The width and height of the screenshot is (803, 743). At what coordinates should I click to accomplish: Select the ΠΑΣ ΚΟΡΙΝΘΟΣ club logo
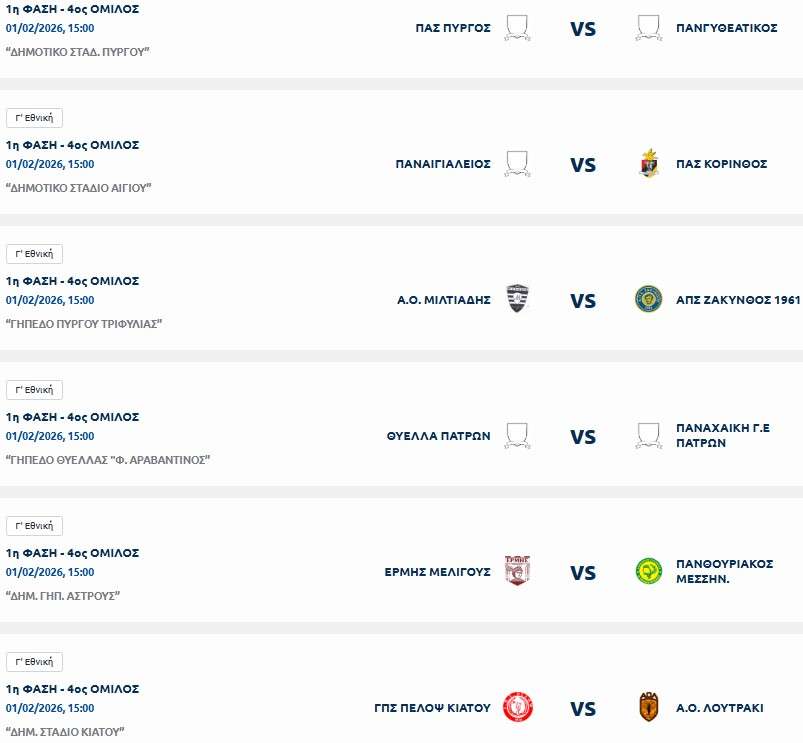pyautogui.click(x=648, y=164)
